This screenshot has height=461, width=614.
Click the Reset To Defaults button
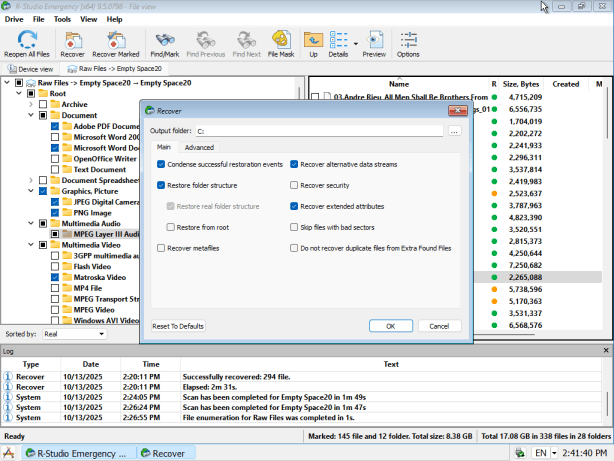click(x=178, y=326)
